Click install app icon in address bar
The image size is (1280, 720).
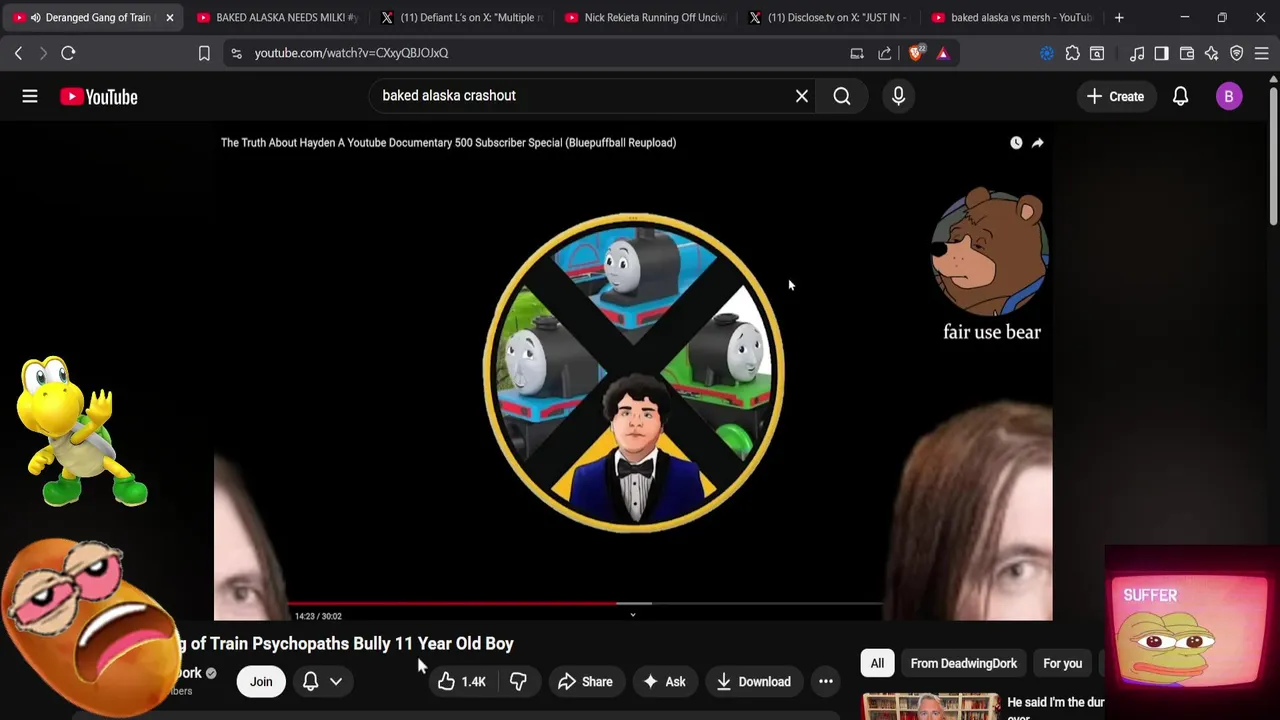coord(857,53)
